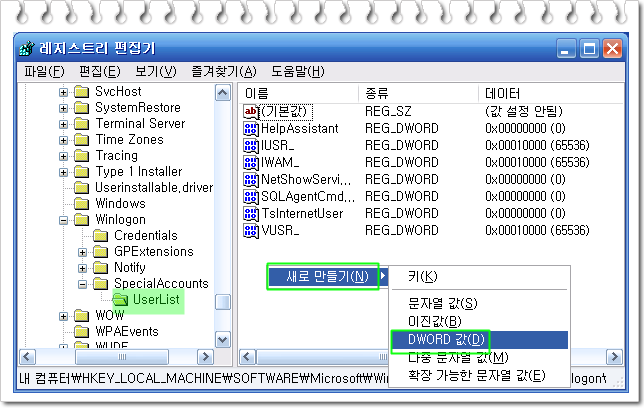
Task: Click the 데이터 column header
Action: point(551,94)
